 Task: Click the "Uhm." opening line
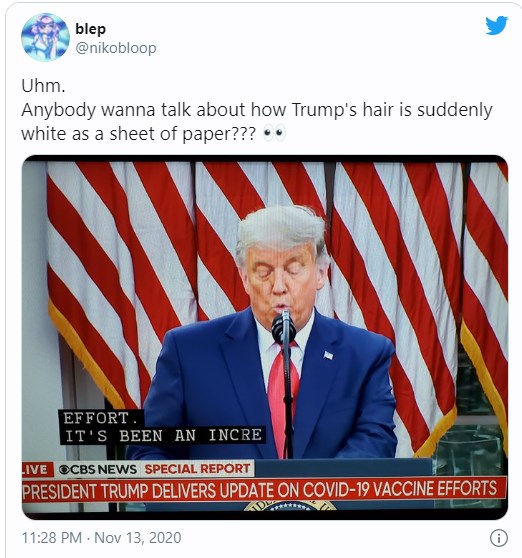[43, 86]
